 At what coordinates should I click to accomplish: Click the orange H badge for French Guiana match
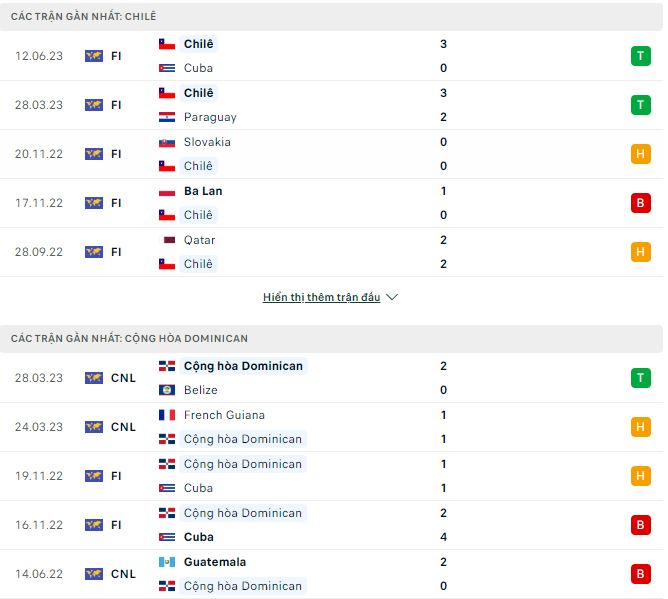click(640, 427)
